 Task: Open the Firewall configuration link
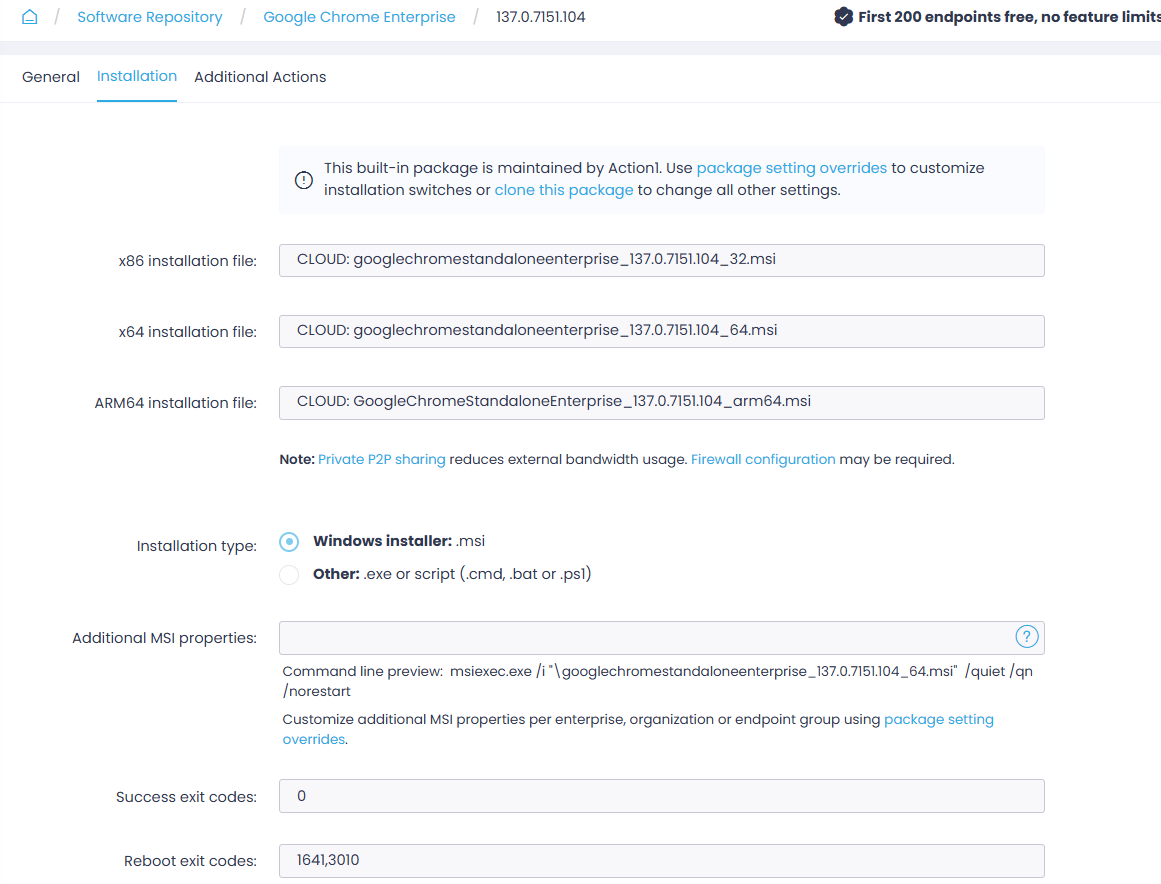point(763,459)
